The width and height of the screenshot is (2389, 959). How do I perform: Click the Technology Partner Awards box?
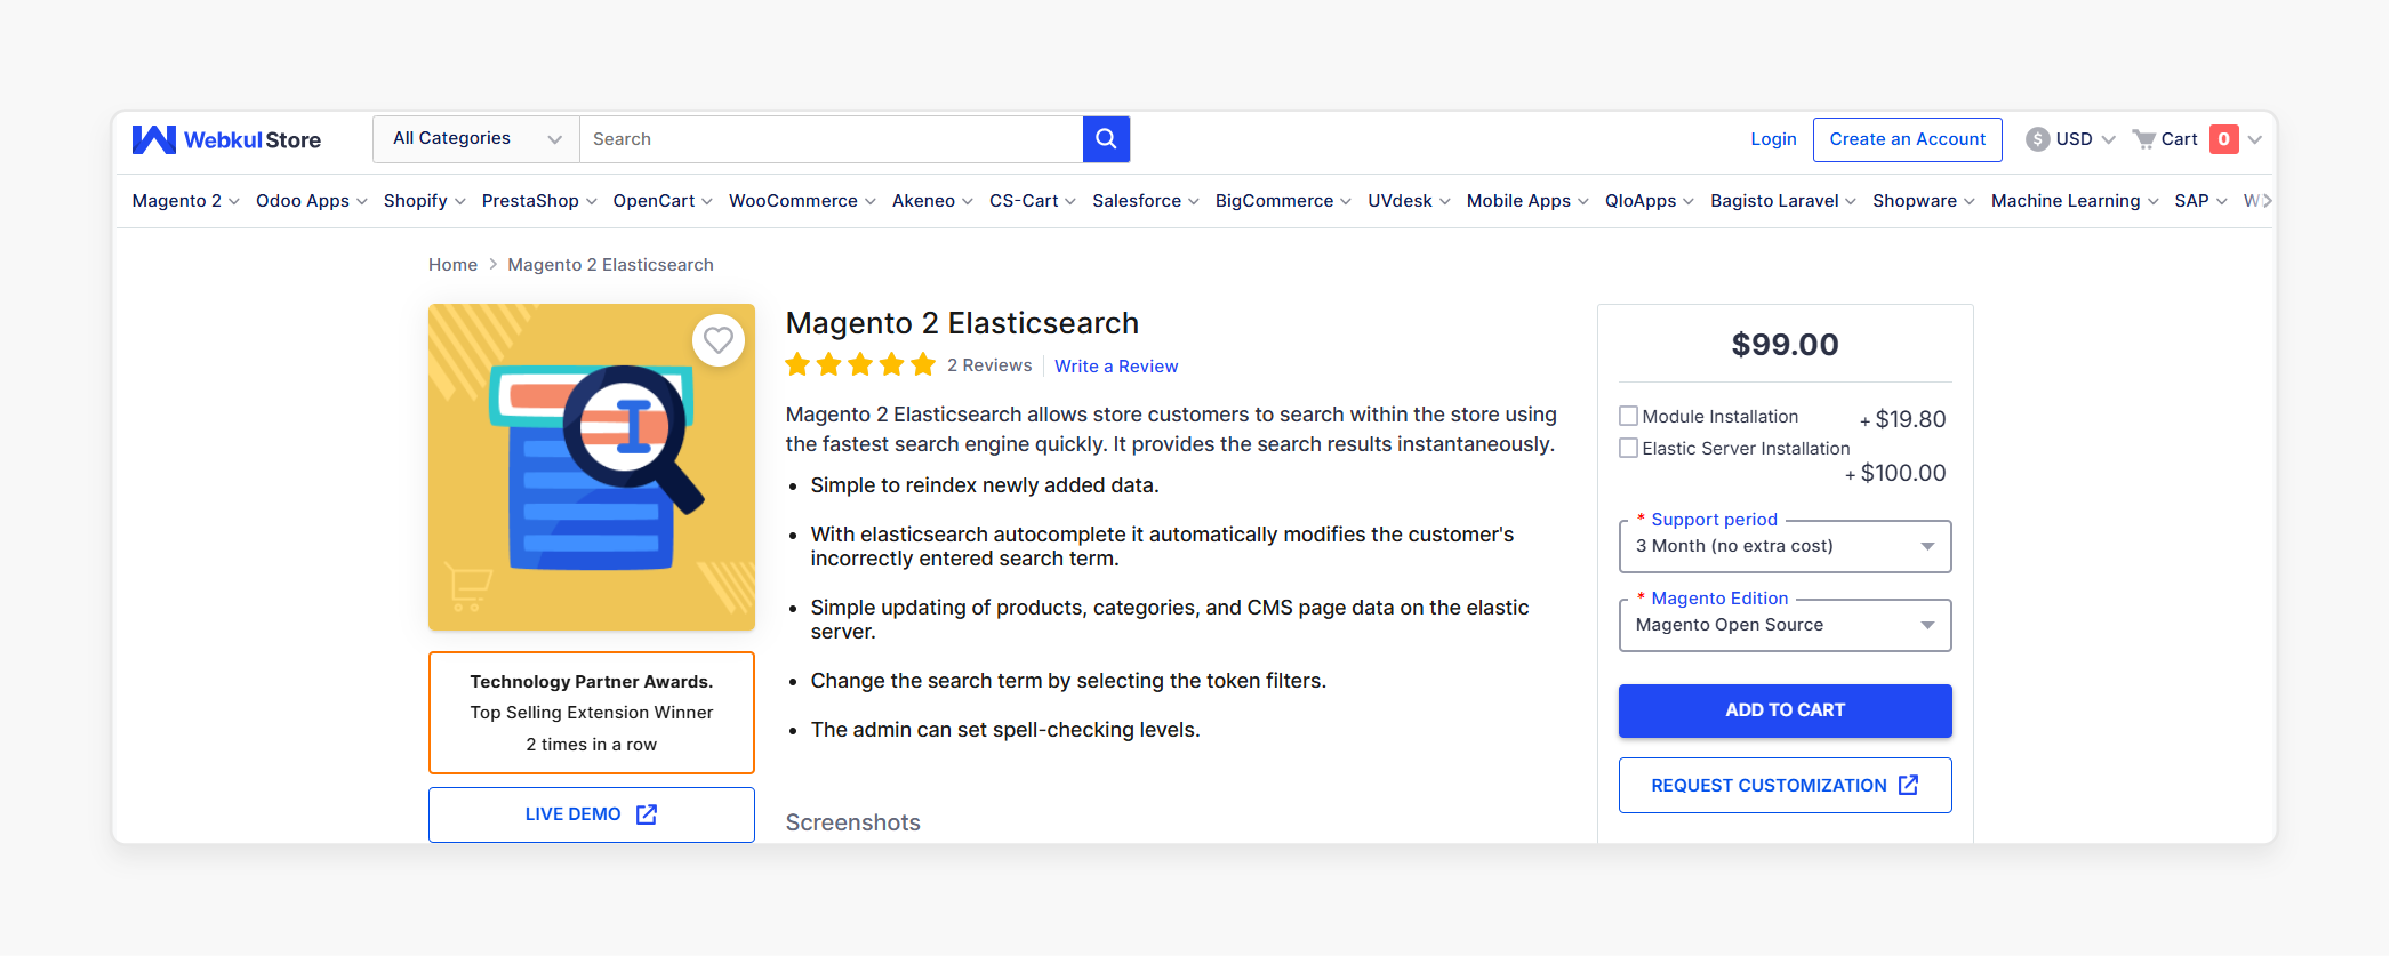591,712
